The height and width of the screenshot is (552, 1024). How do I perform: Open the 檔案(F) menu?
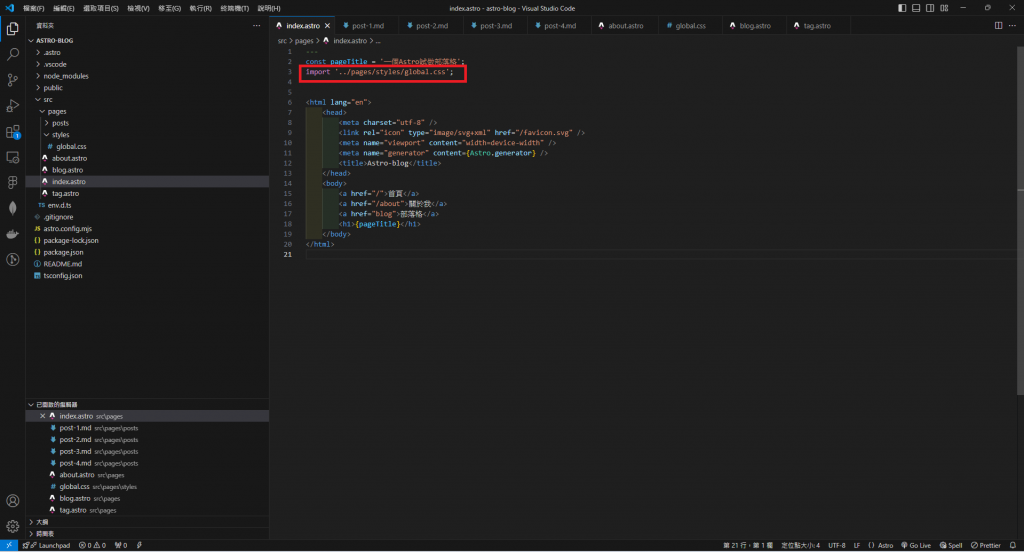(x=33, y=8)
